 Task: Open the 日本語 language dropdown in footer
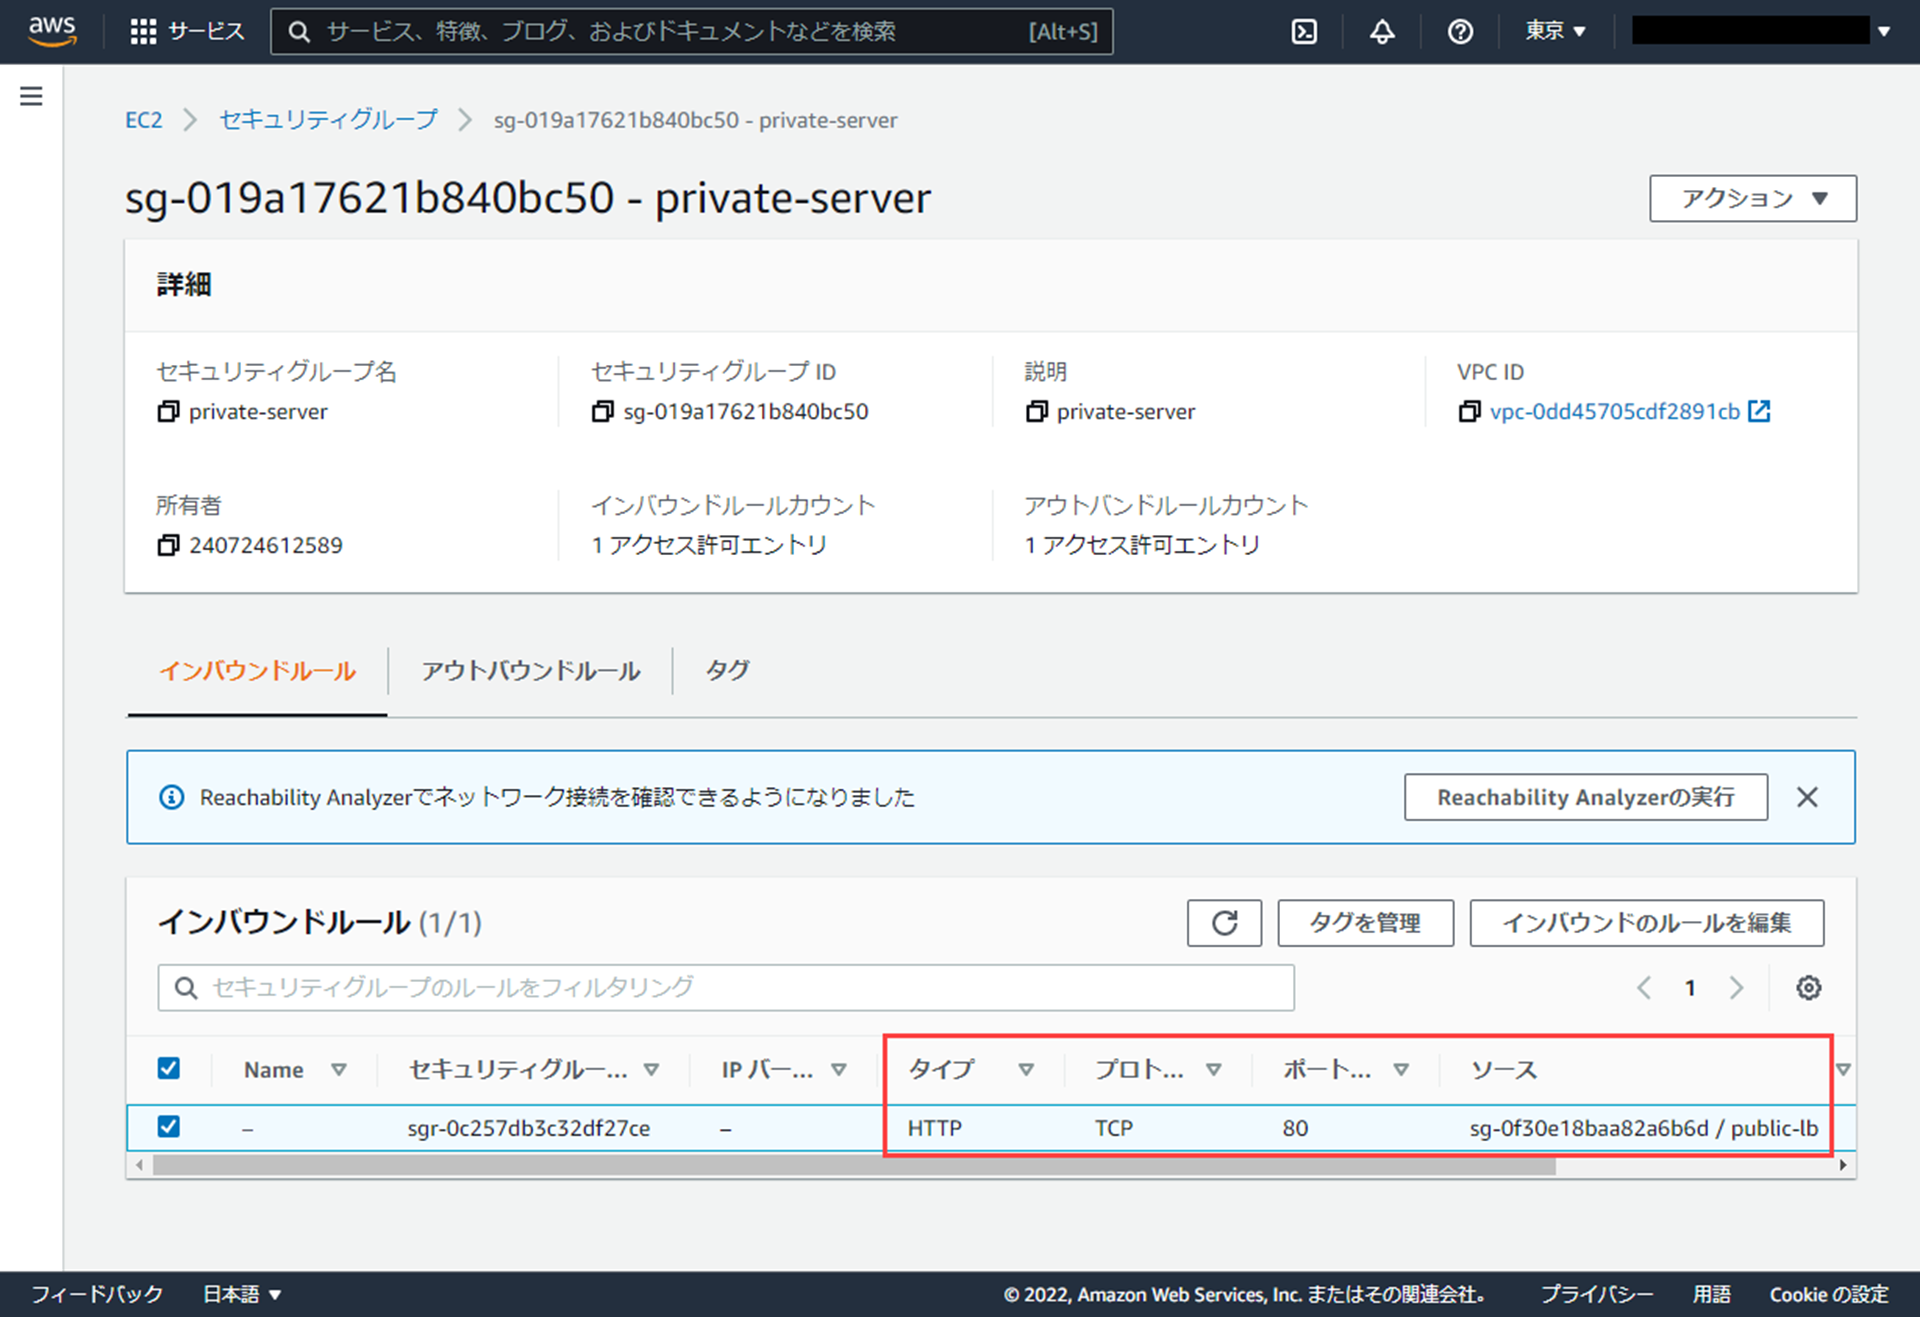pos(242,1294)
